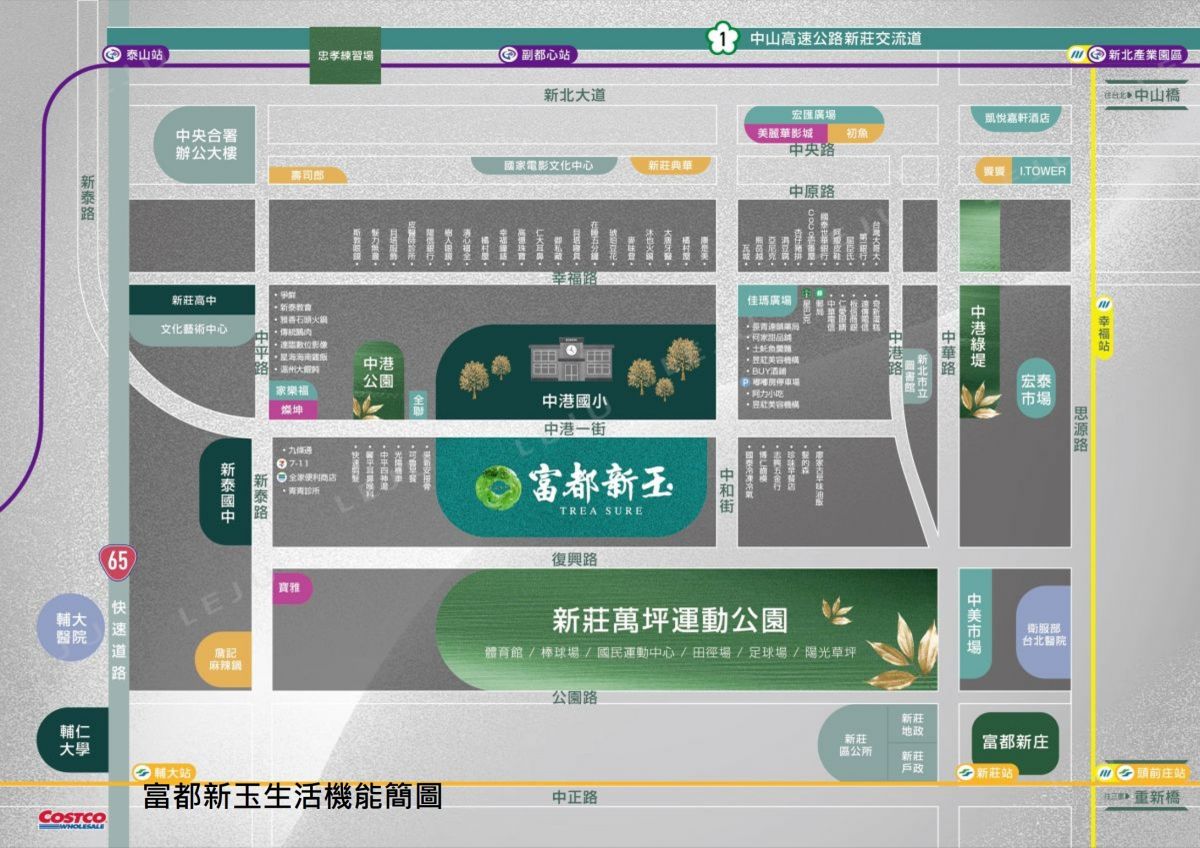Screen dimensions: 1200x848
Task: Click the orange 壽司郎 tag
Action: pos(308,175)
